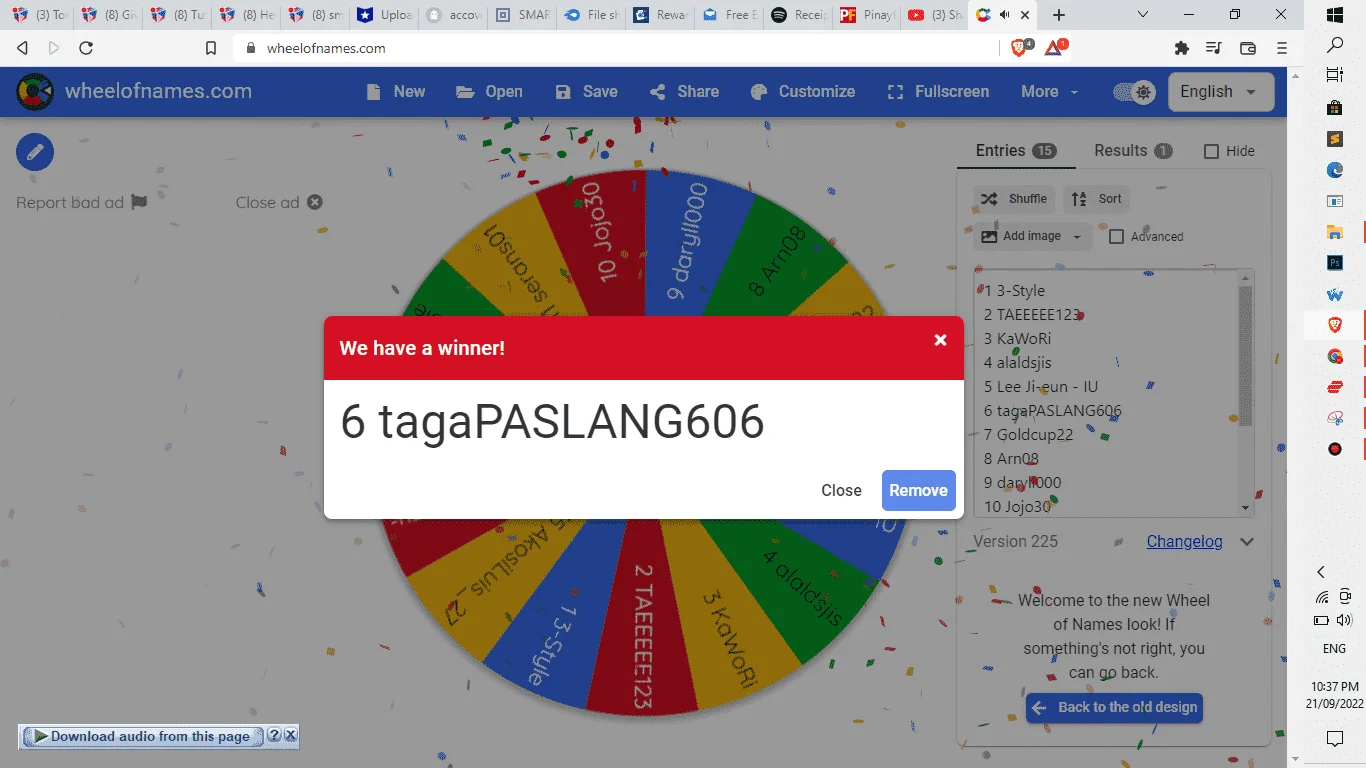This screenshot has height=768, width=1366.
Task: Open the browser hamburger menu
Action: [1282, 48]
